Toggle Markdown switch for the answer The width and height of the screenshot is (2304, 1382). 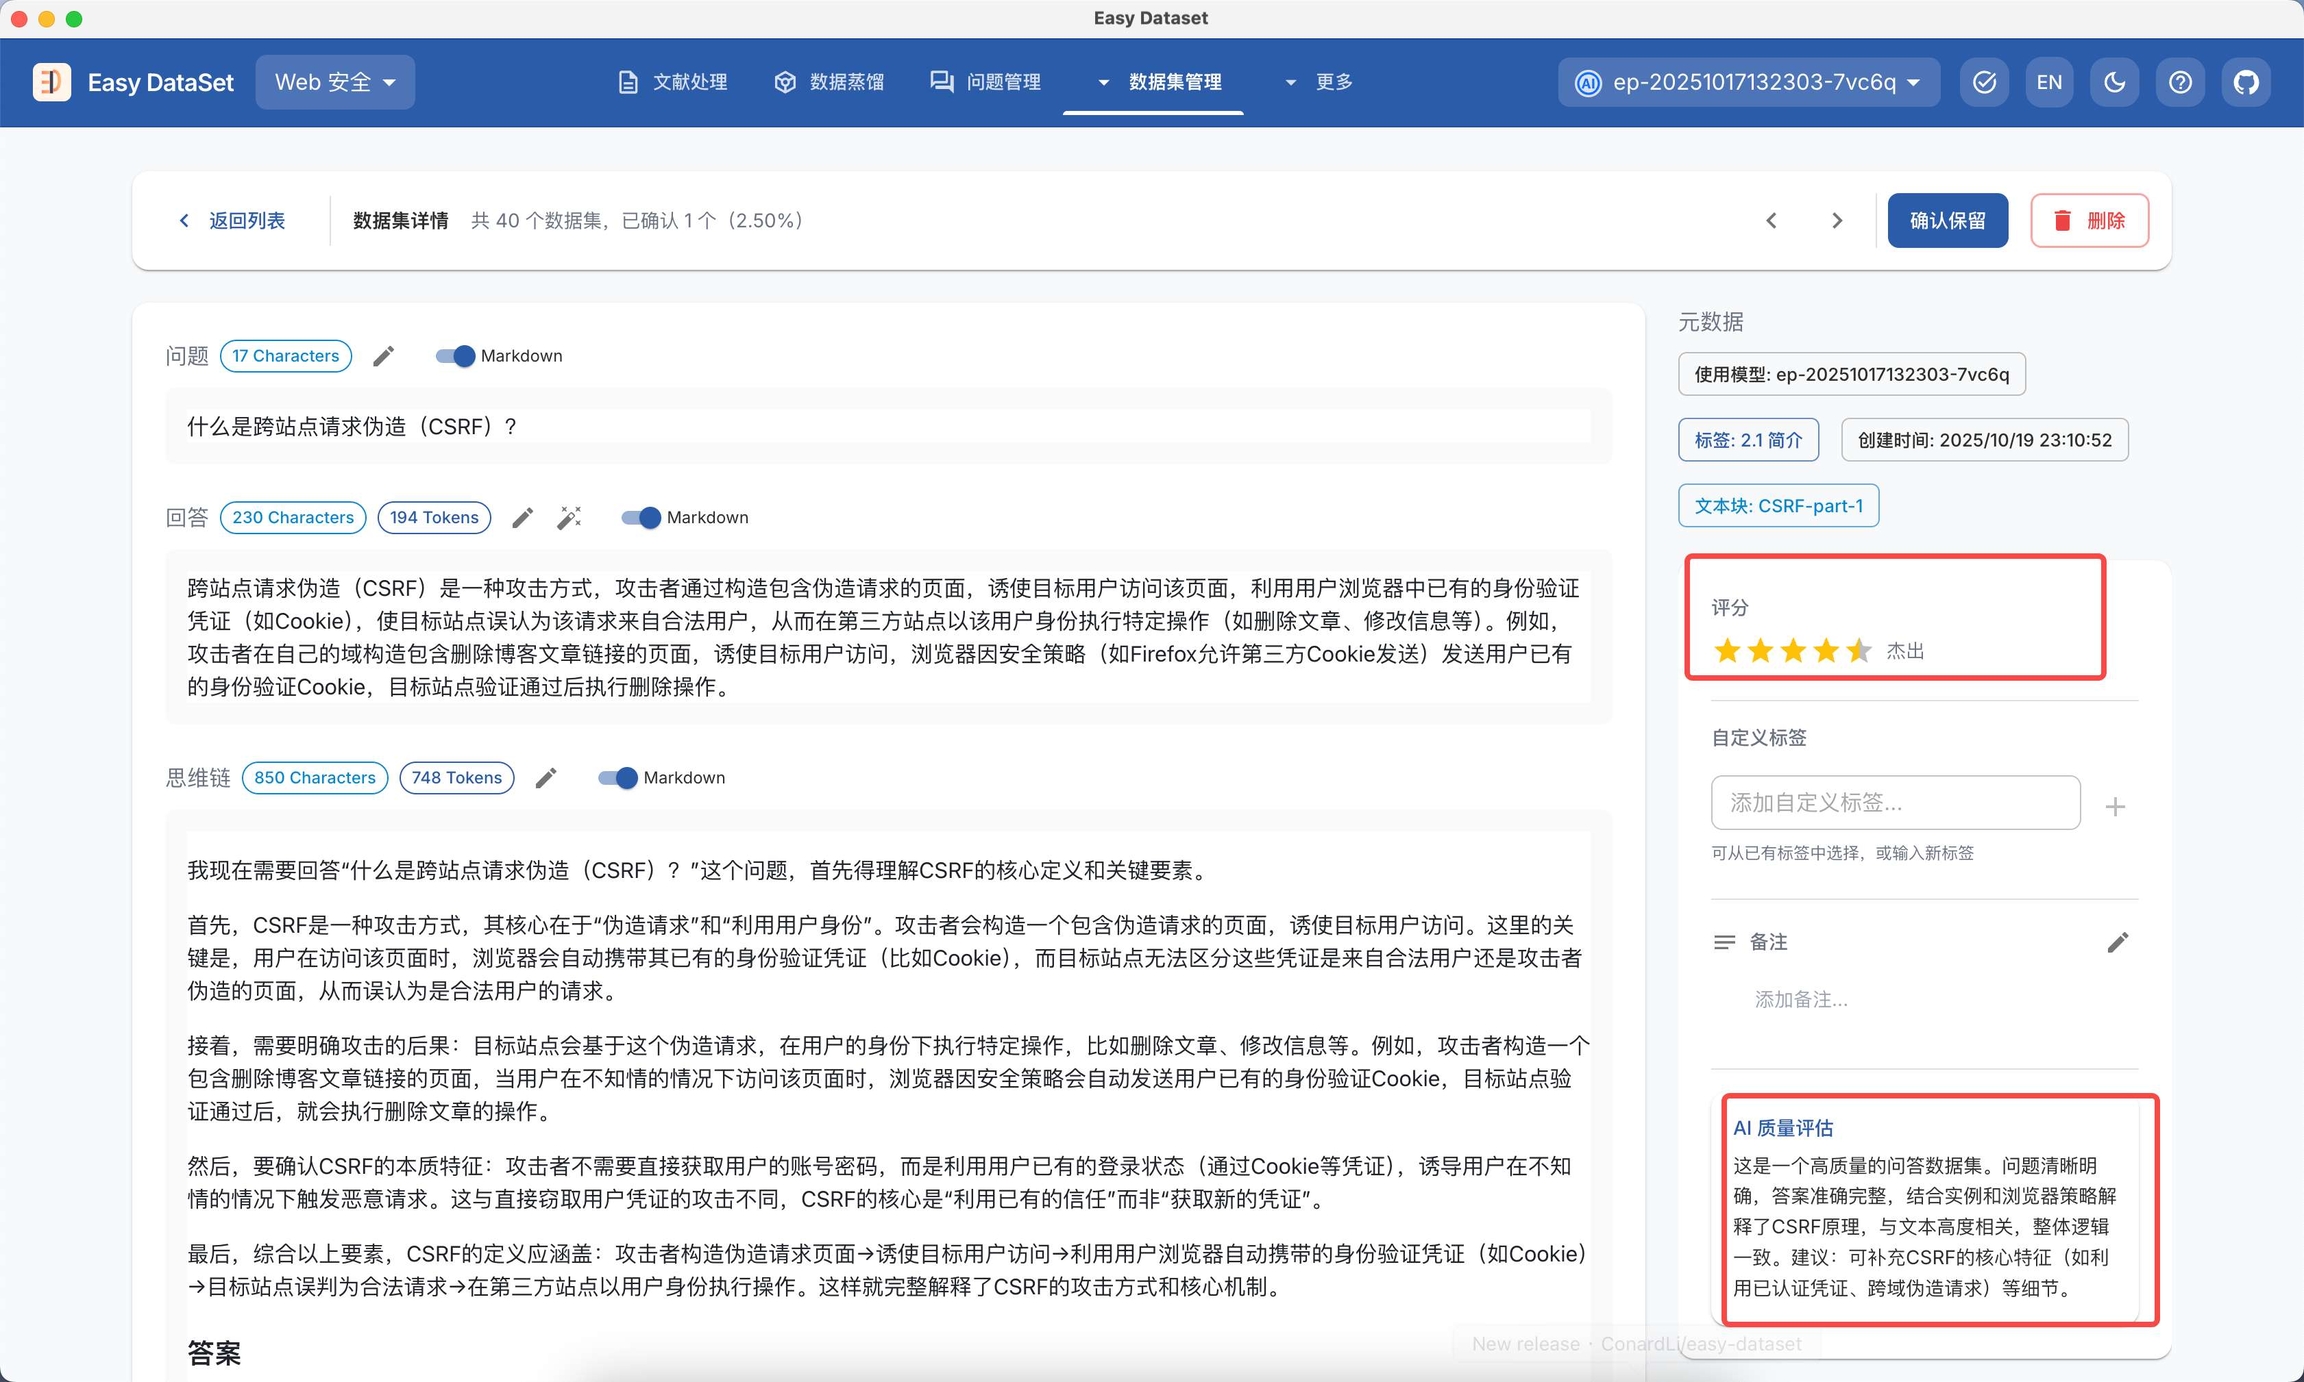641,517
